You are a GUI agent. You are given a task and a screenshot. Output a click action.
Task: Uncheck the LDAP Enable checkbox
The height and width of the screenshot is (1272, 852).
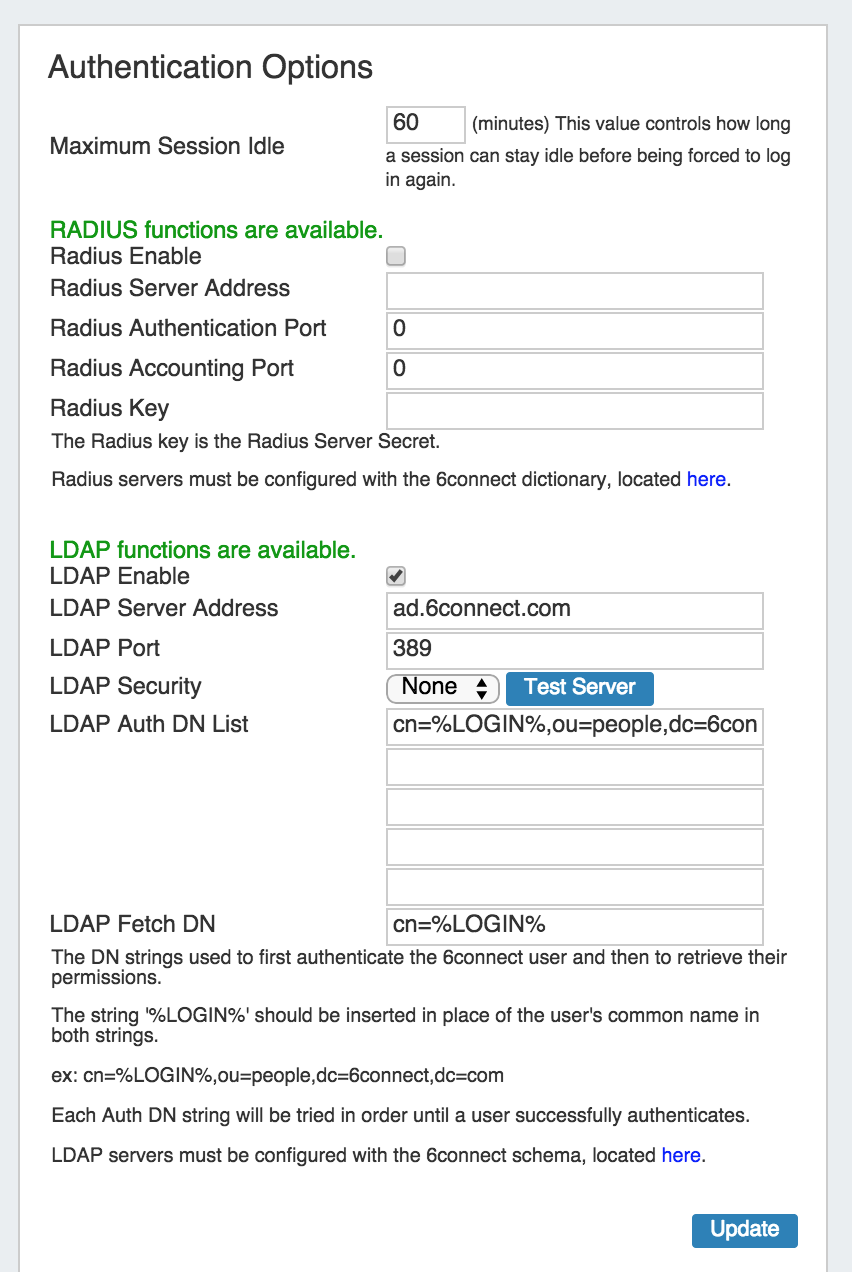coord(396,576)
